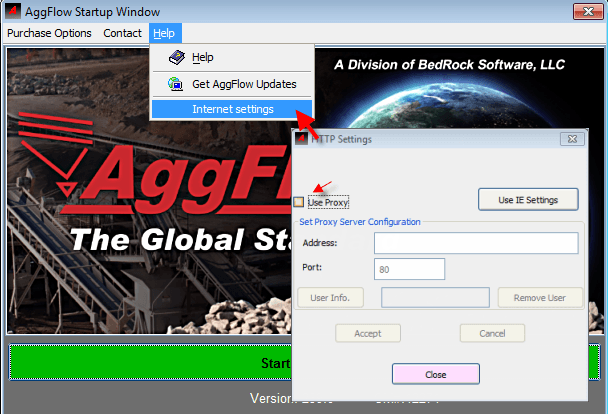
Task: Click the pink Close button
Action: (435, 374)
